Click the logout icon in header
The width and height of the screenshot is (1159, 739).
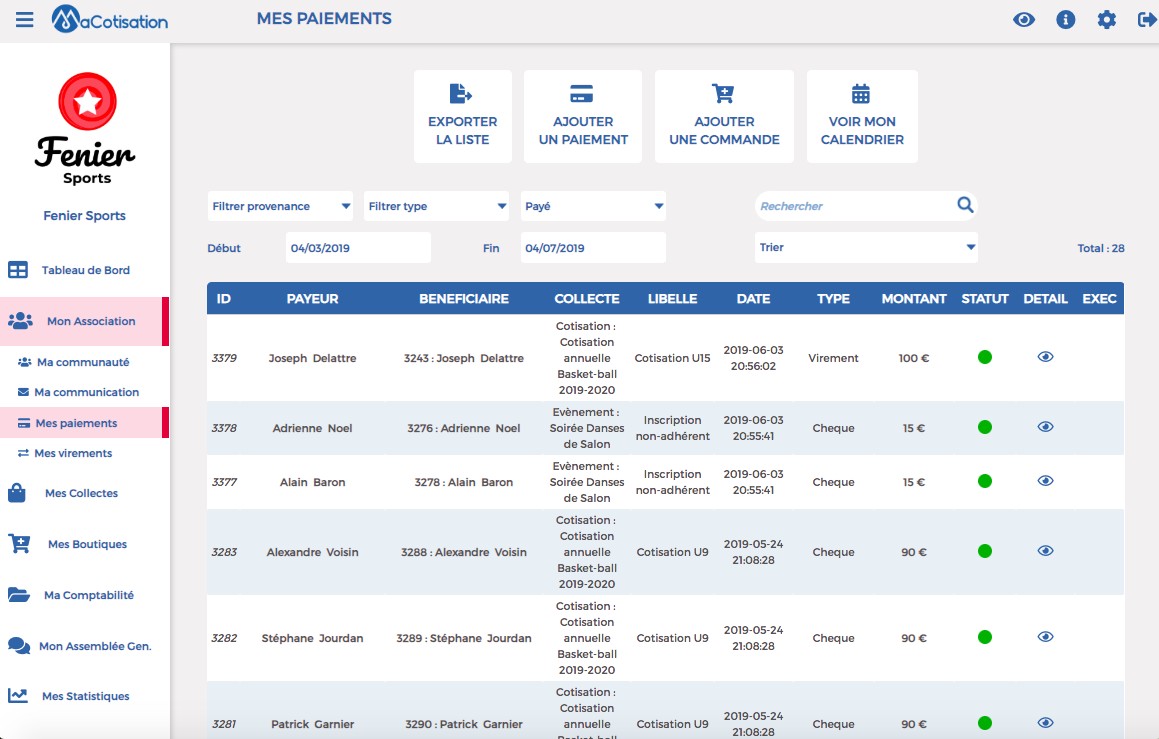pyautogui.click(x=1147, y=19)
